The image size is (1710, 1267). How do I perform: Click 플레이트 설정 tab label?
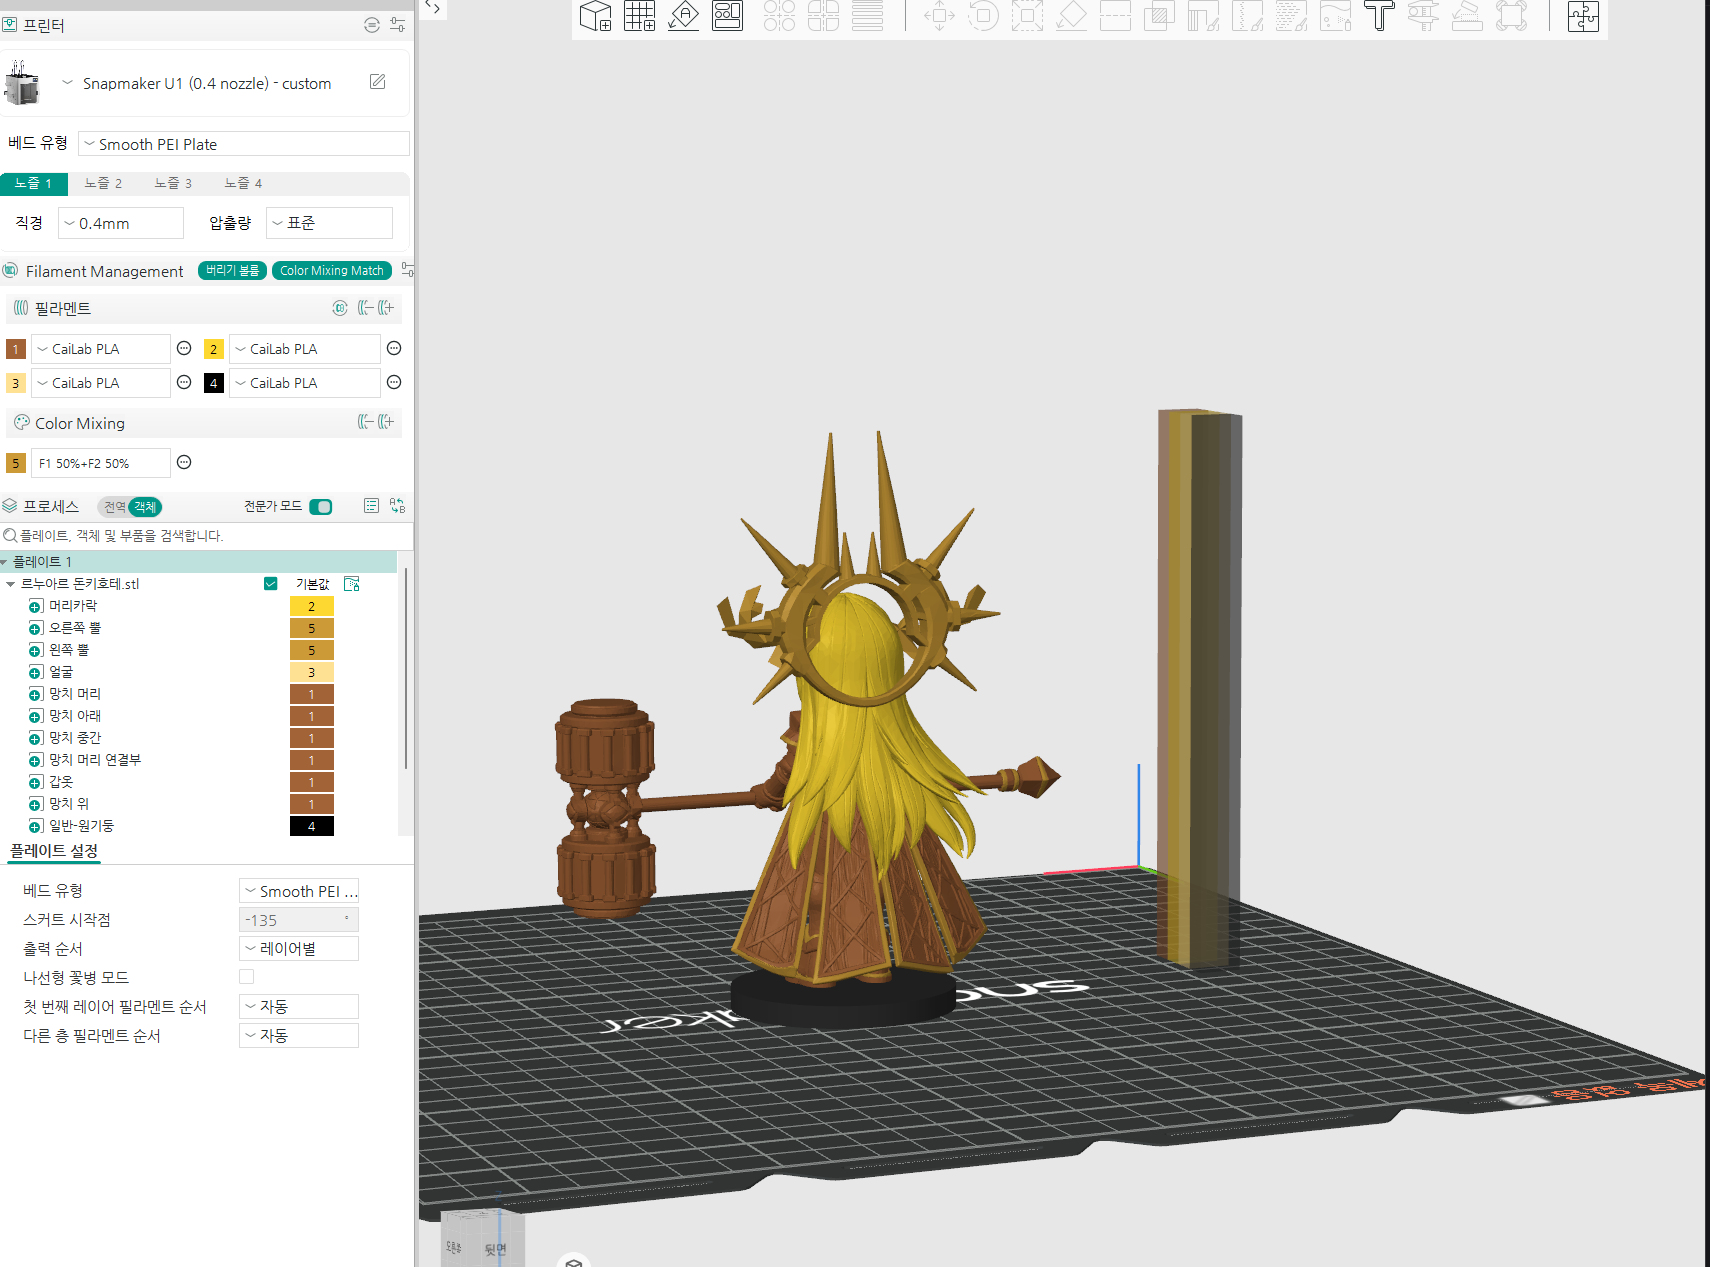pos(54,851)
